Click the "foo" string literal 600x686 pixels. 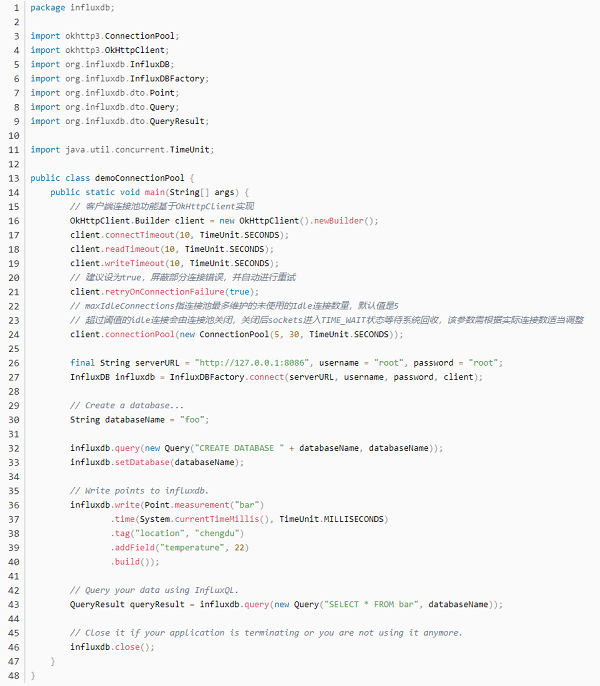[x=192, y=420]
